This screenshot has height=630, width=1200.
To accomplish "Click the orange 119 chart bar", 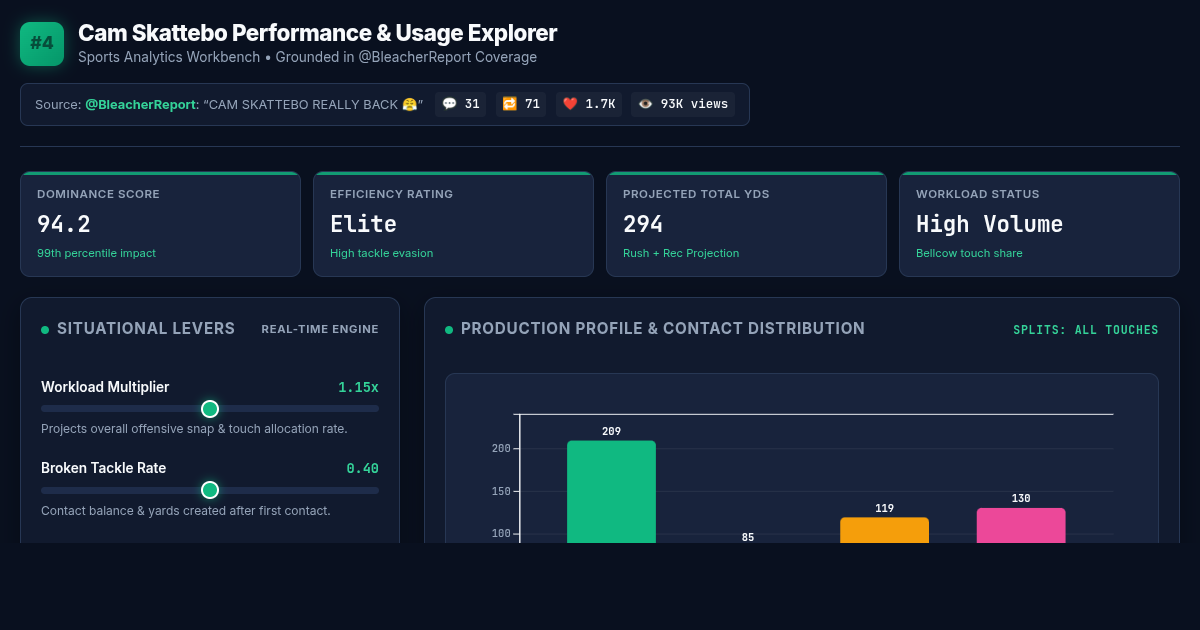I will tap(884, 530).
